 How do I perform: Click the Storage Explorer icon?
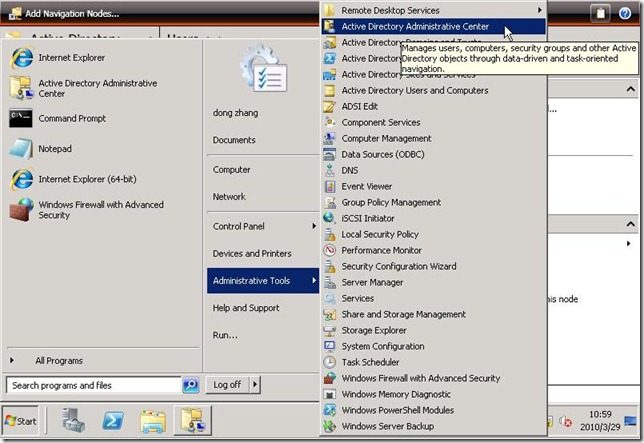point(329,331)
